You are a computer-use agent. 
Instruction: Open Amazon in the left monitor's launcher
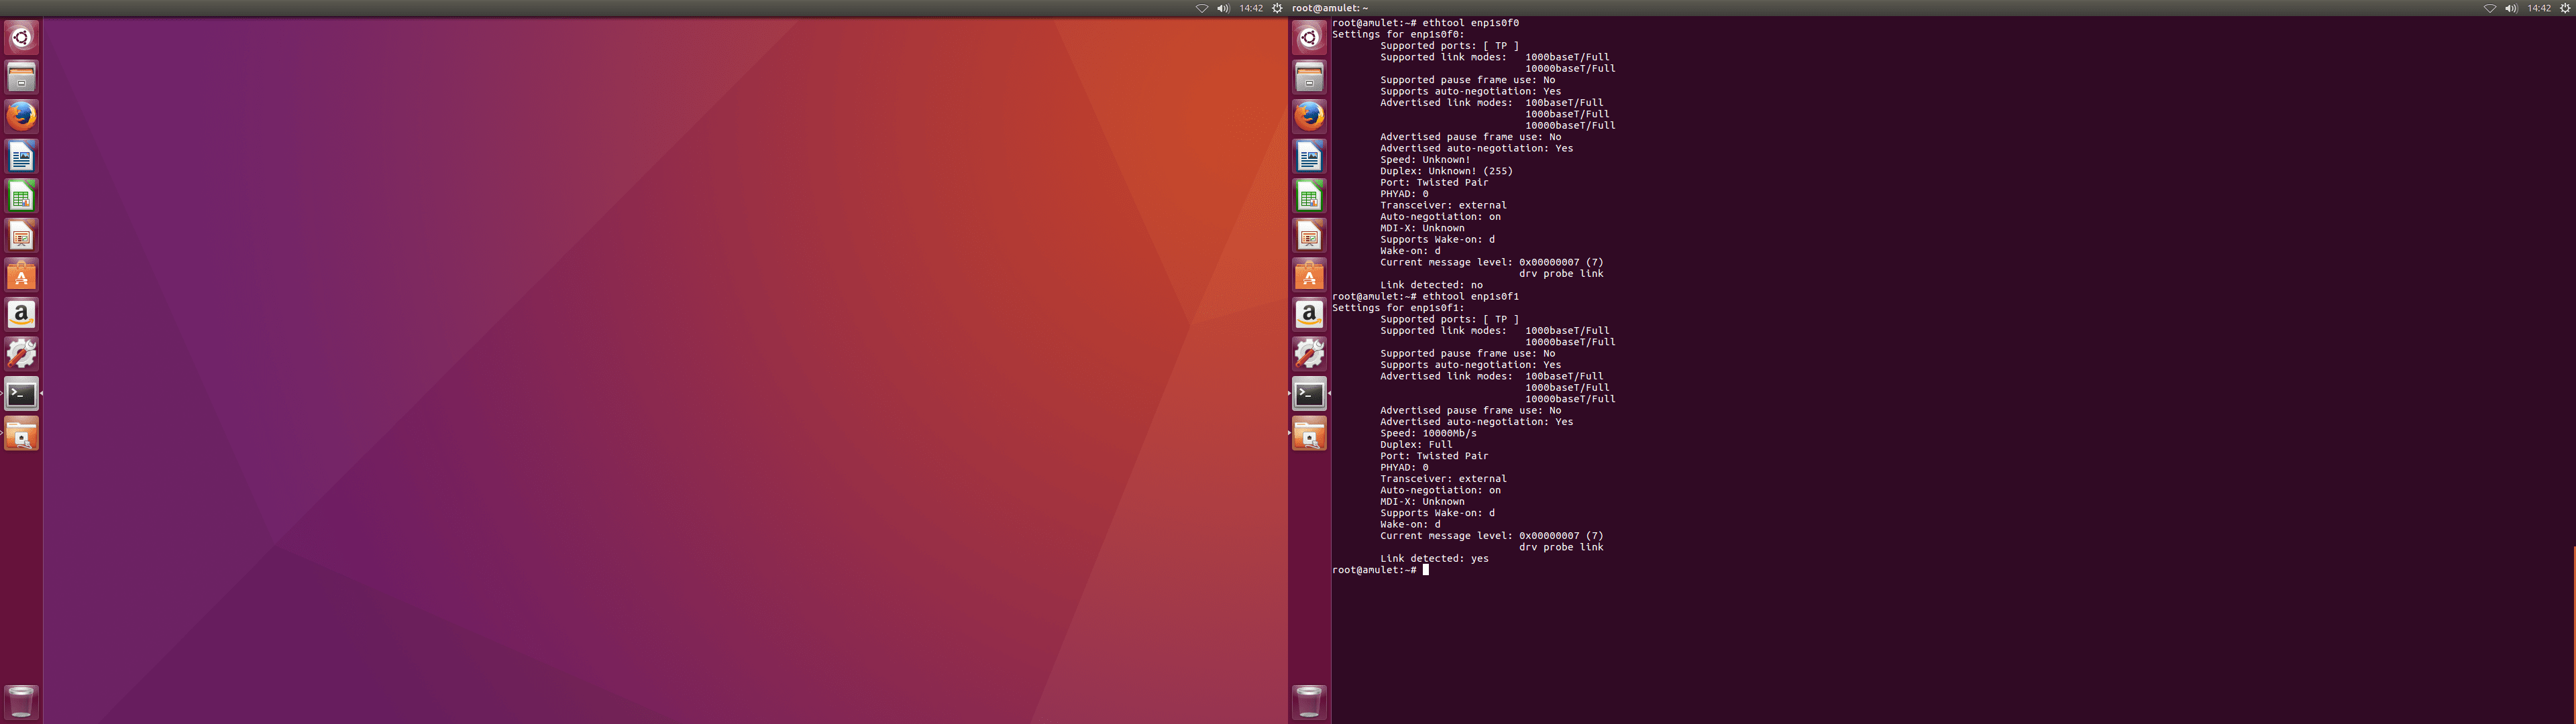[21, 314]
